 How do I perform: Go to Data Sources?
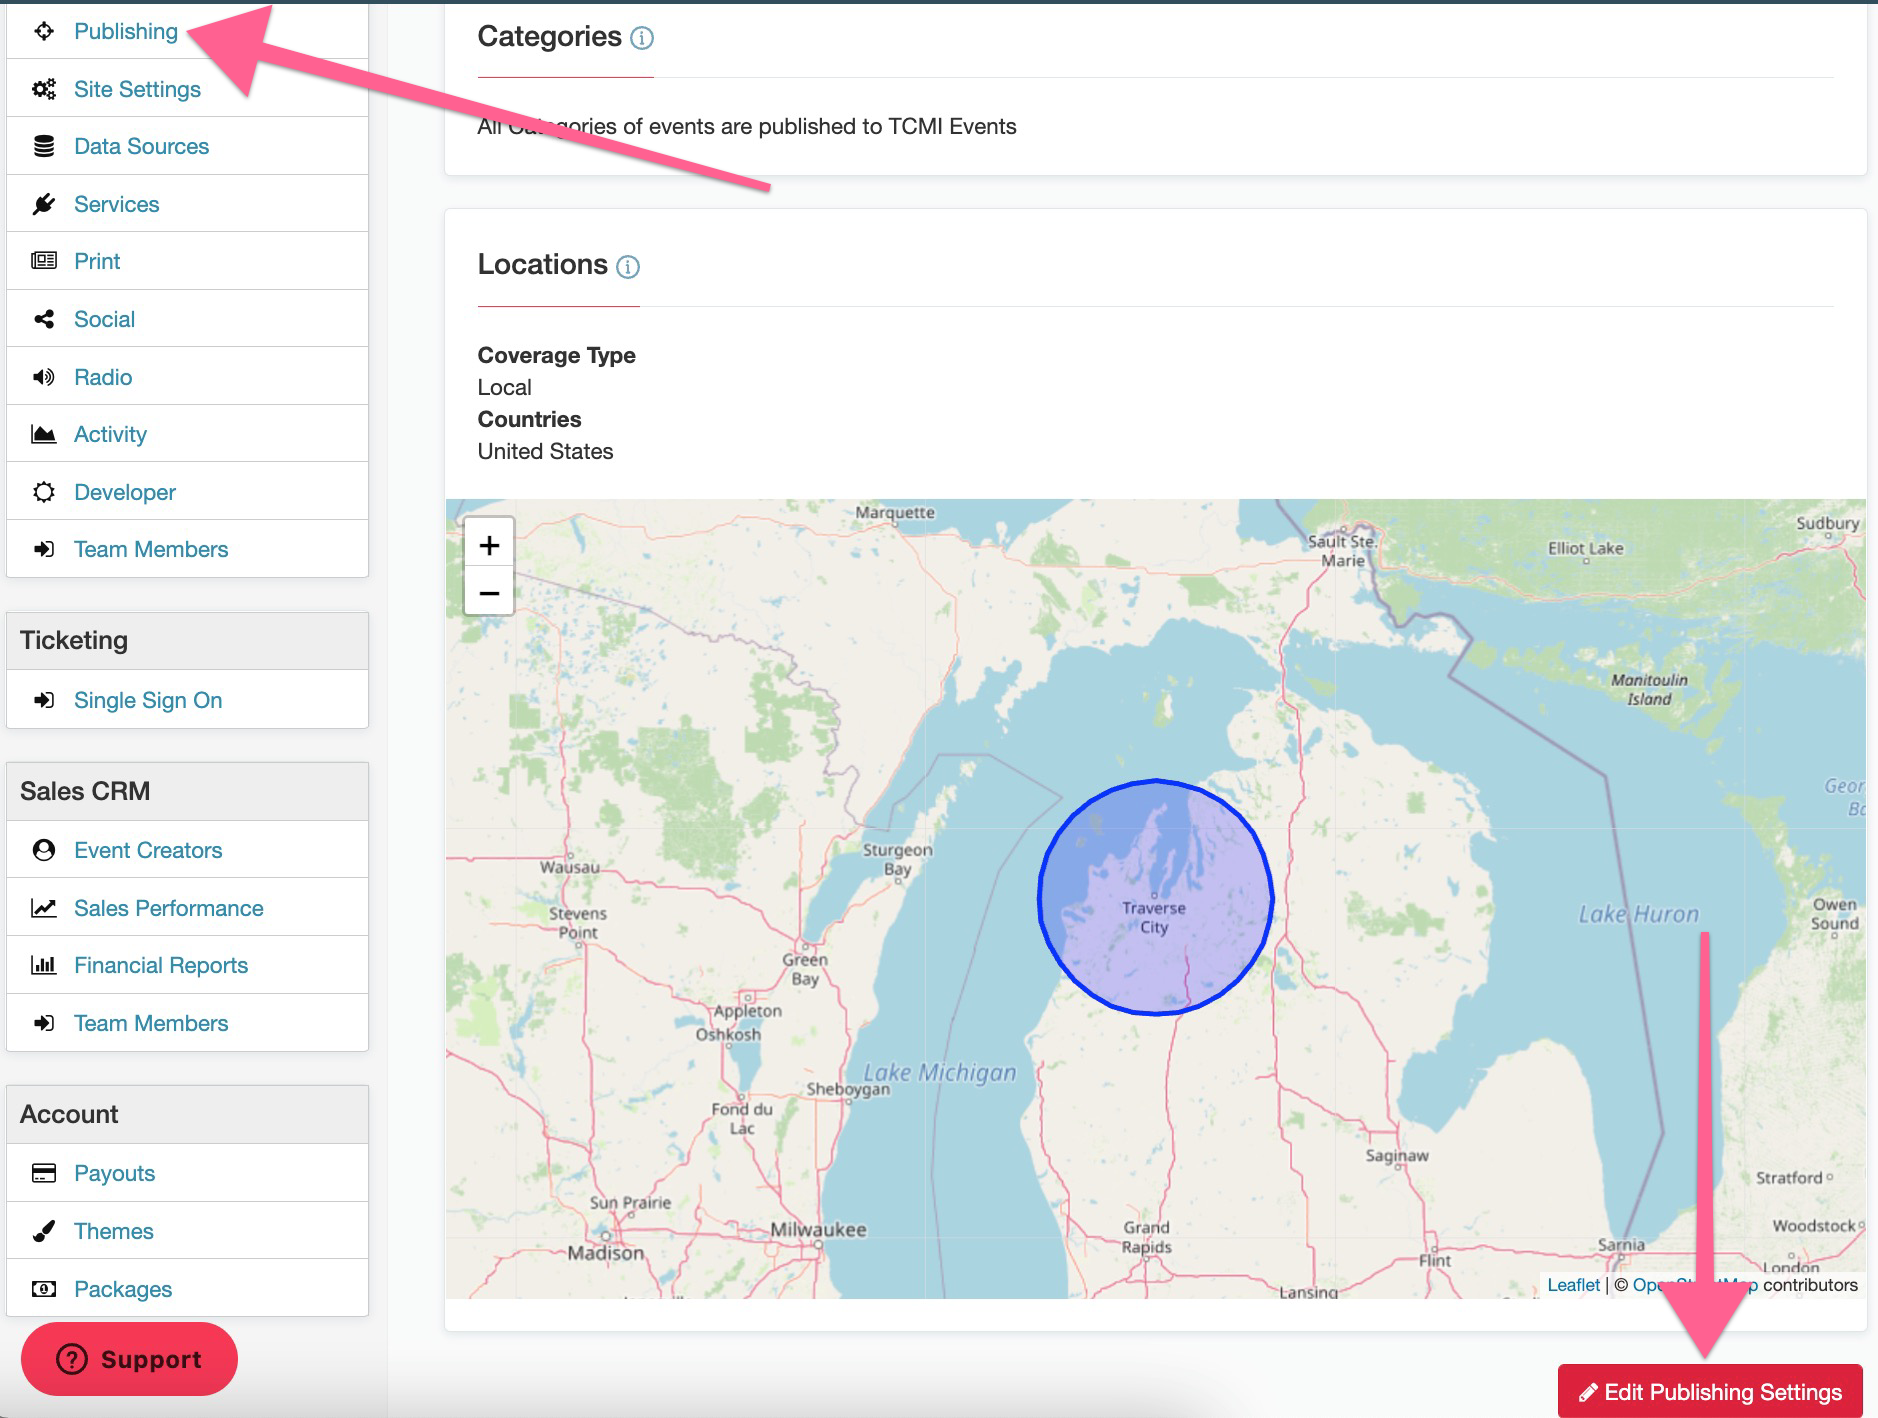141,146
